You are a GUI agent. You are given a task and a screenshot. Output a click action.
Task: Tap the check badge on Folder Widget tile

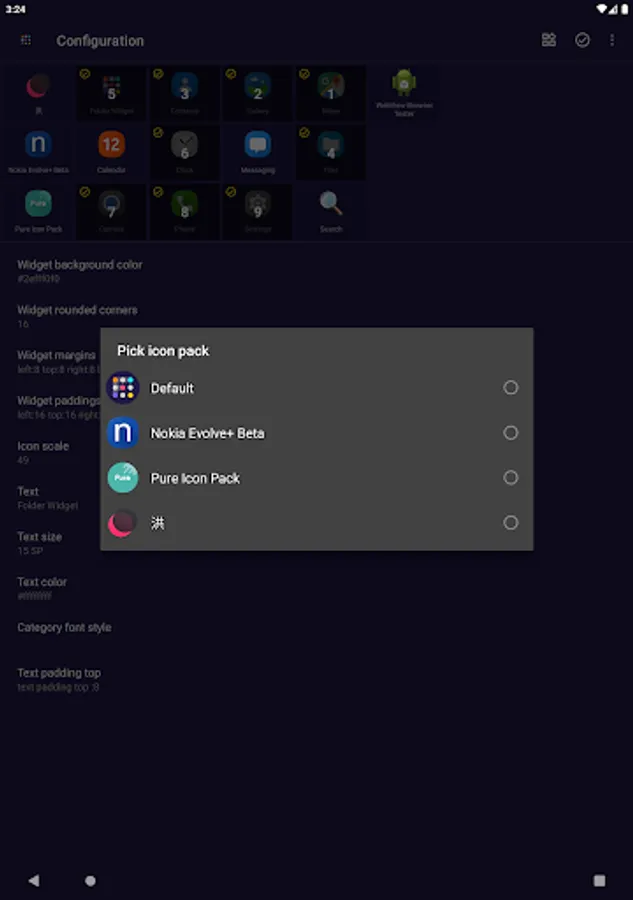pyautogui.click(x=85, y=74)
